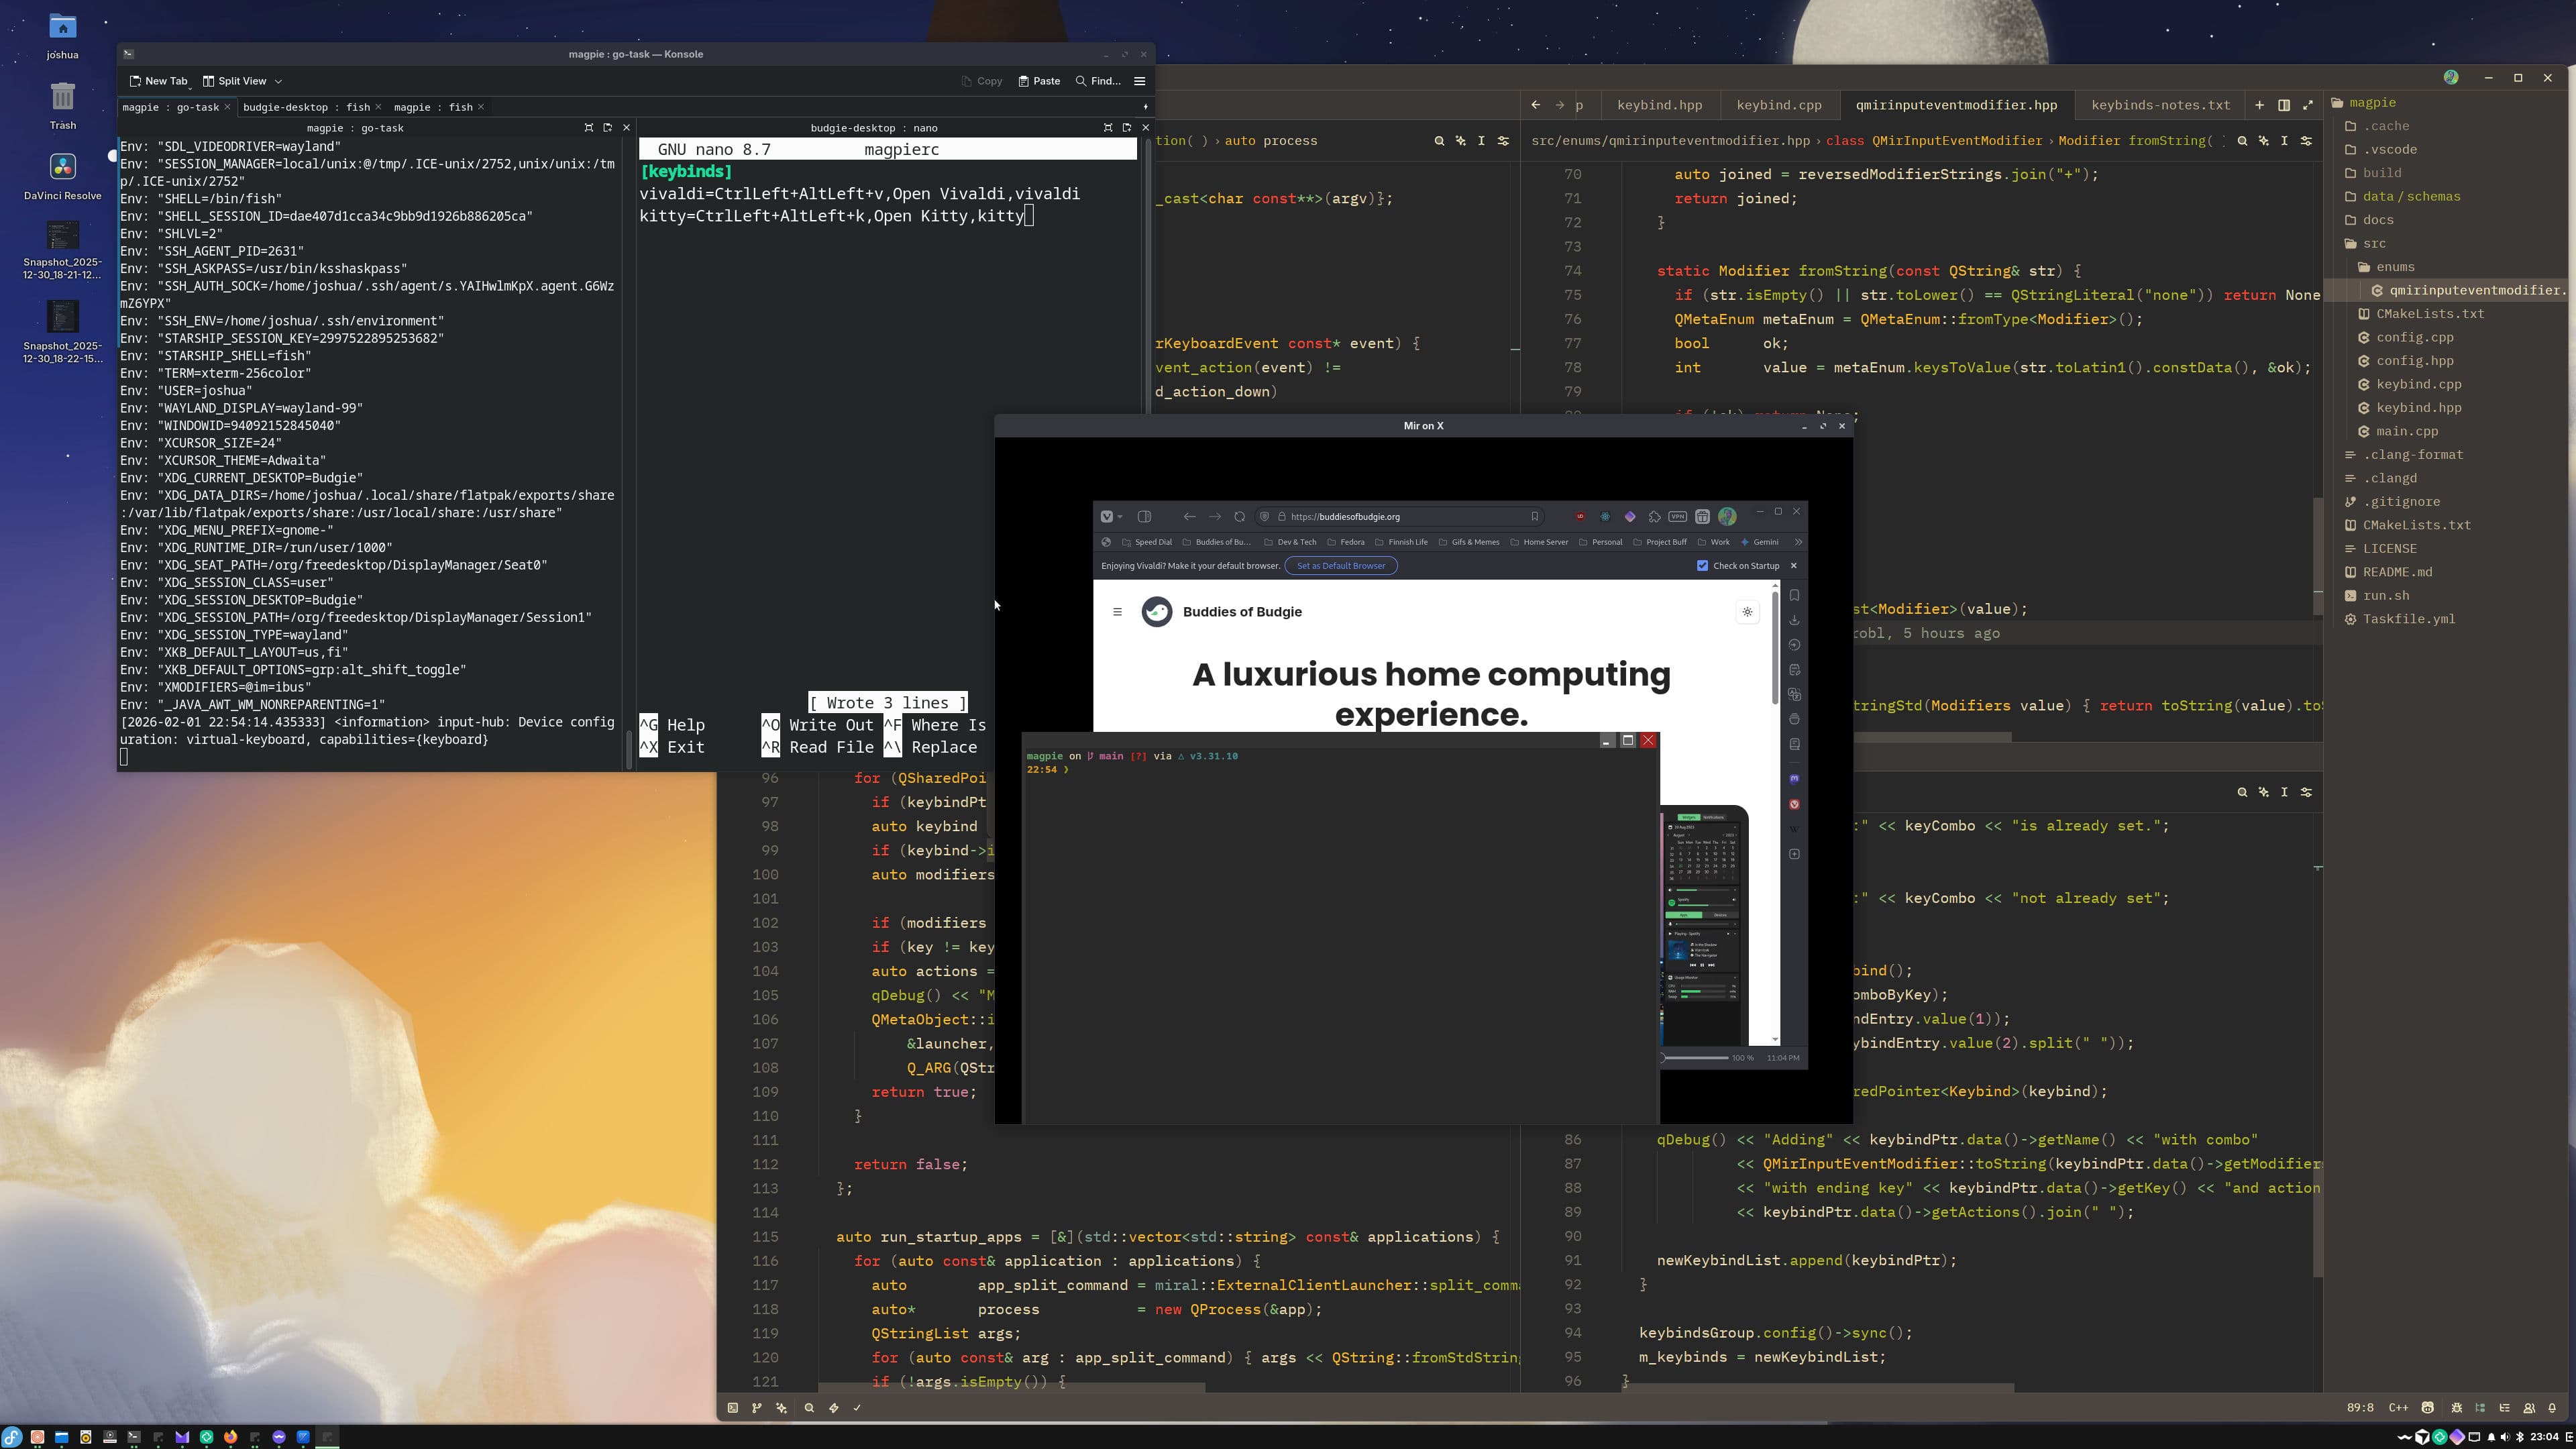Adjust the page zoom slider in Vivaldi status bar
The height and width of the screenshot is (1449, 2576).
[x=1695, y=1058]
